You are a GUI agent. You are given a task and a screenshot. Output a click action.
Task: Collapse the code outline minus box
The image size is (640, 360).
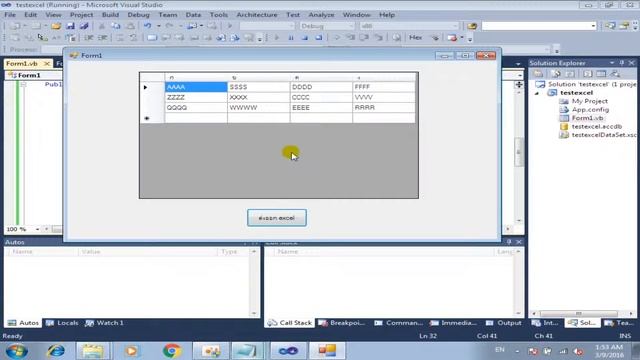pyautogui.click(x=23, y=84)
